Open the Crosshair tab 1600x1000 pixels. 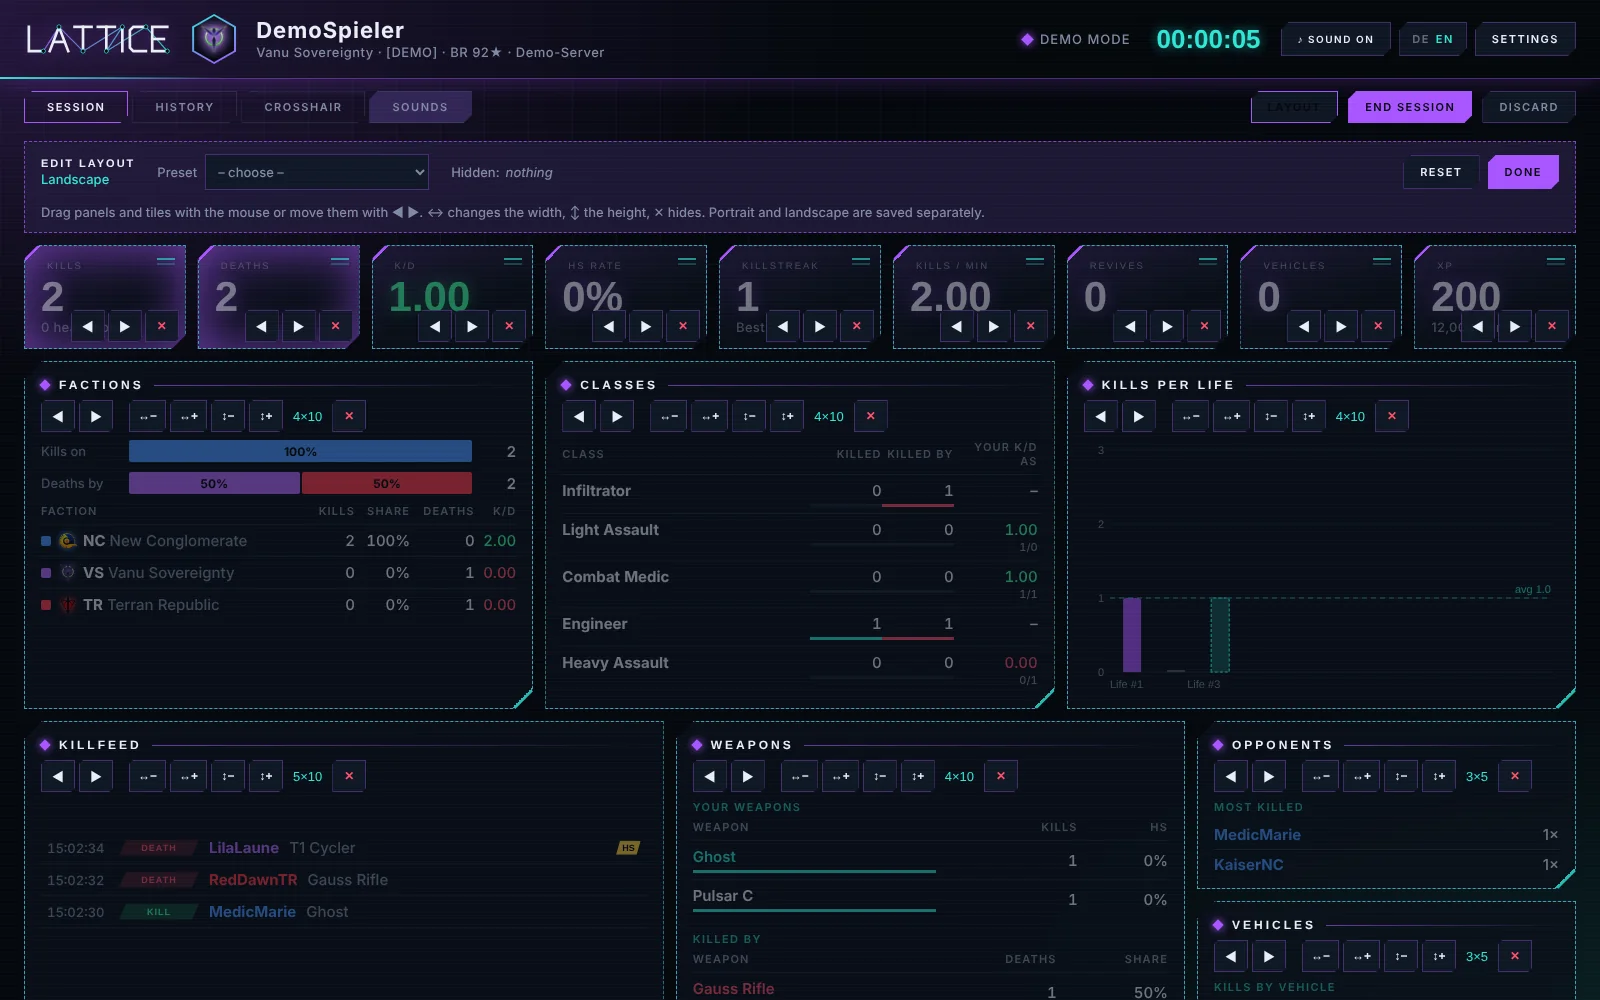tap(303, 107)
